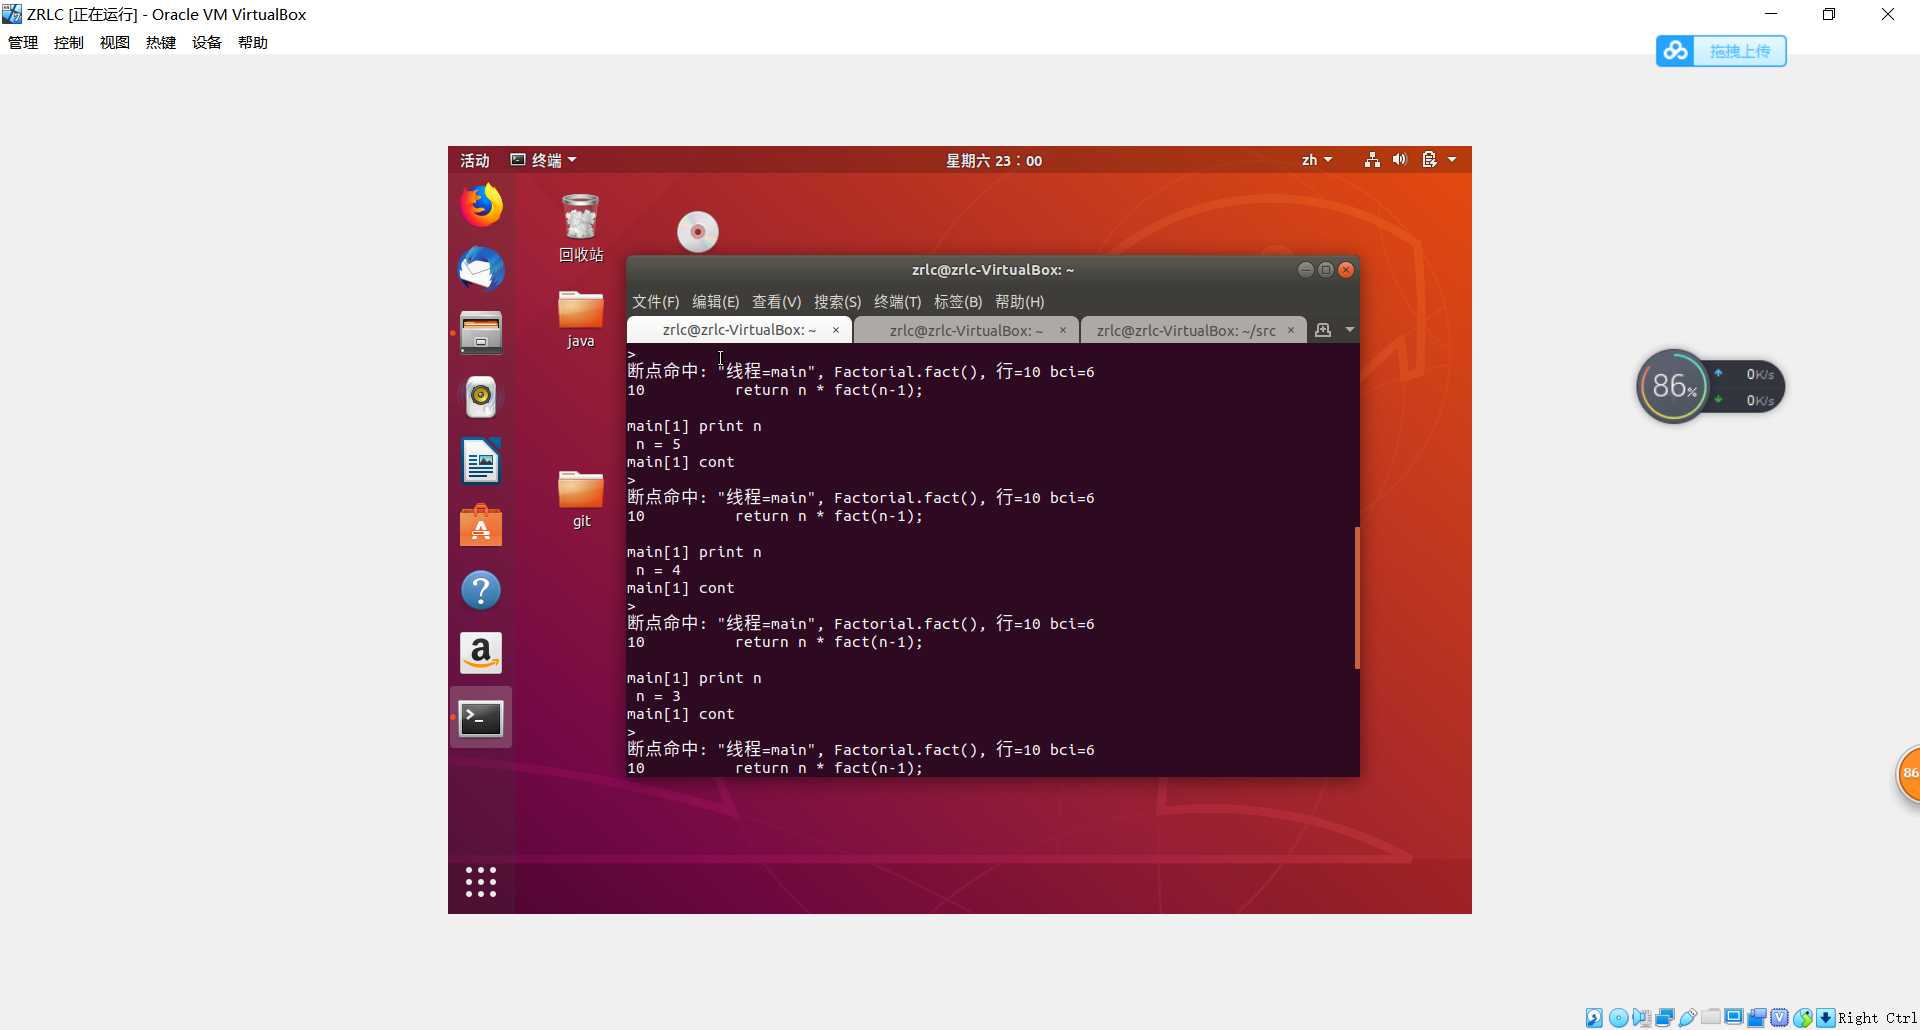This screenshot has width=1920, height=1030.
Task: Click the VirtualBox mouse integration status icon
Action: click(1803, 1018)
